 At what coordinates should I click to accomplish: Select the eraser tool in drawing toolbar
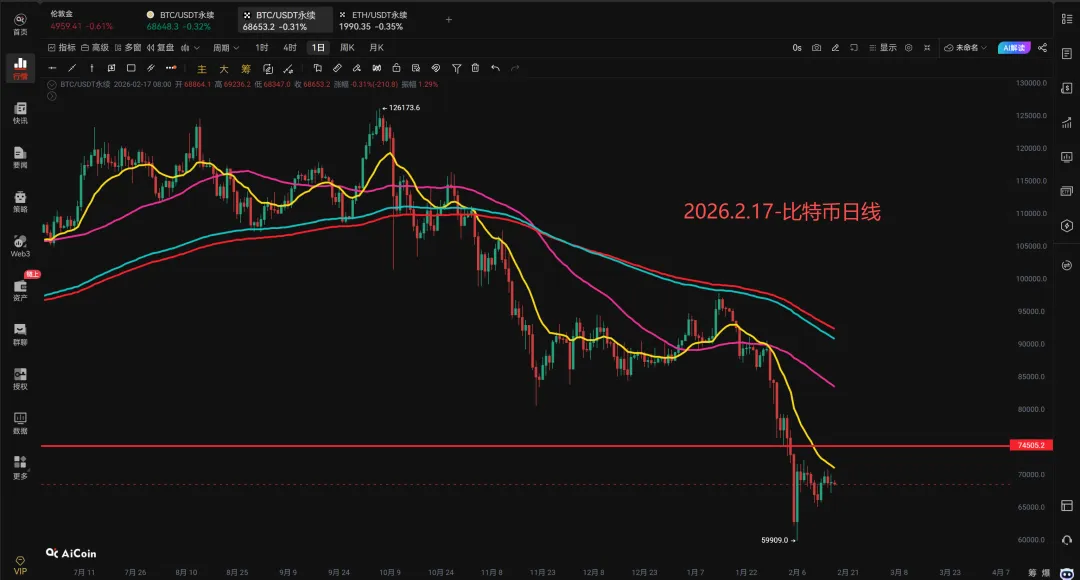(357, 68)
